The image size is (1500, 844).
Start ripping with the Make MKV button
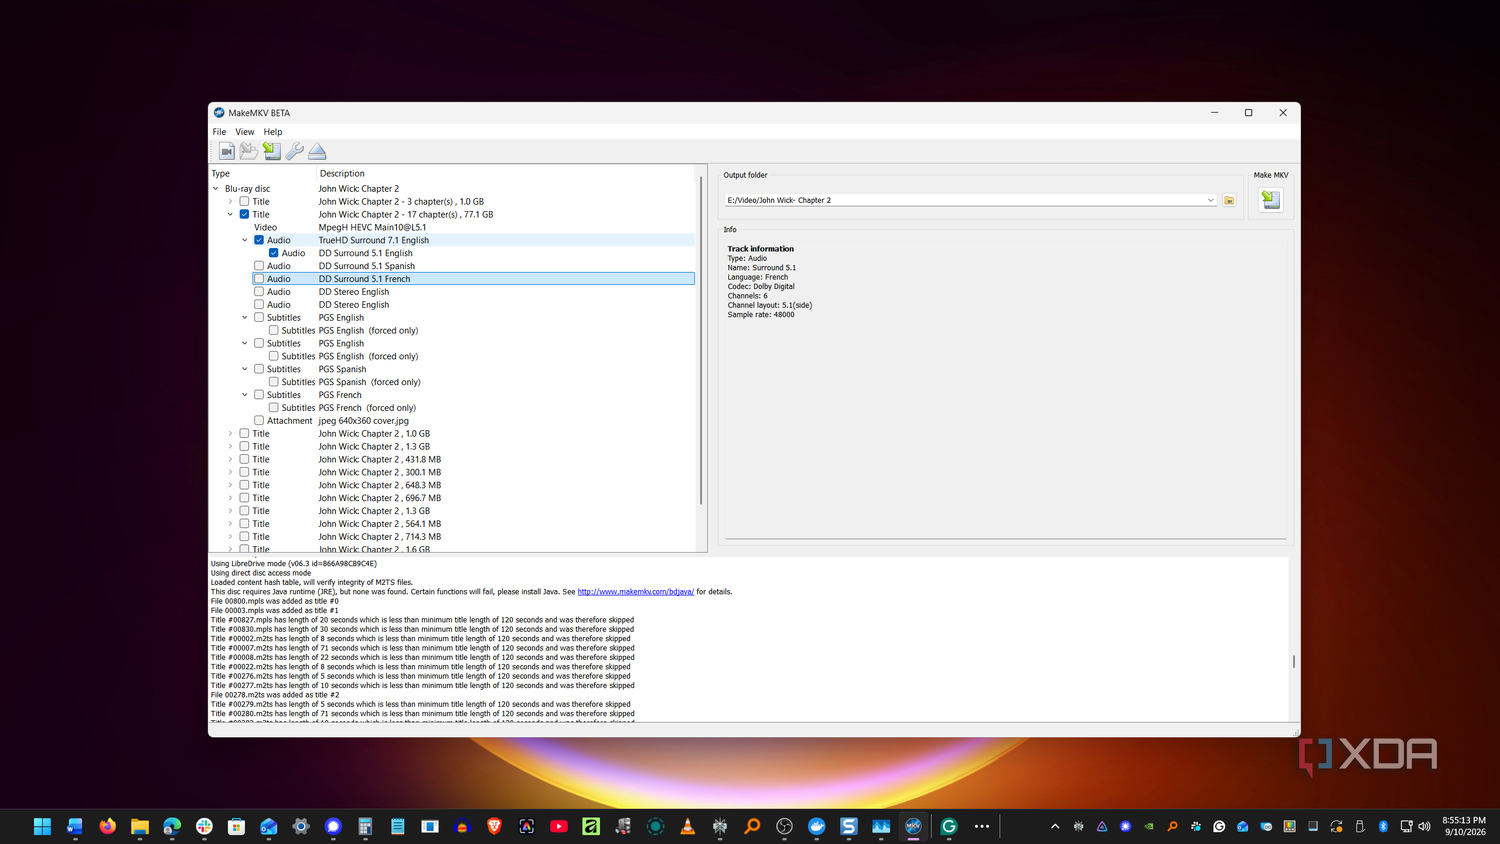1271,199
